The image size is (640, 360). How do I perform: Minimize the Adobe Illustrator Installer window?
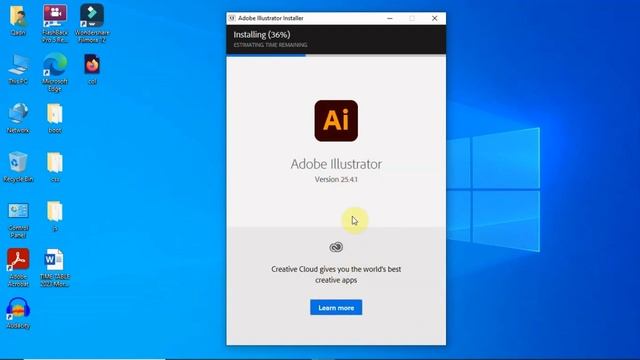pyautogui.click(x=390, y=18)
